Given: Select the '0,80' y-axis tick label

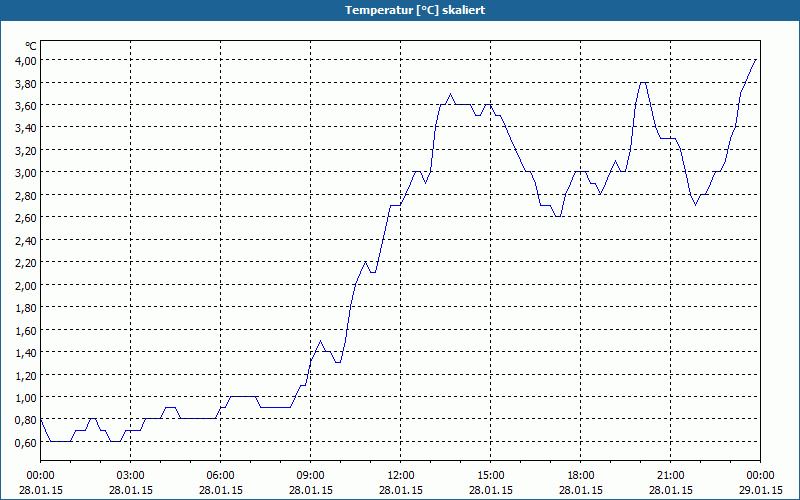Looking at the screenshot, I should (x=26, y=420).
